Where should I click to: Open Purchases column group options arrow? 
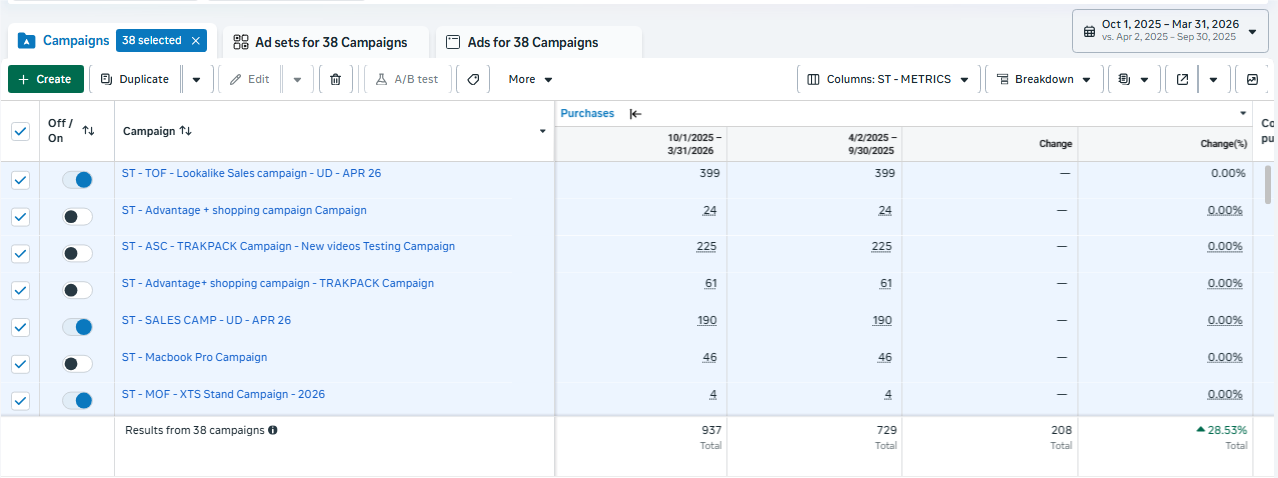[1244, 113]
